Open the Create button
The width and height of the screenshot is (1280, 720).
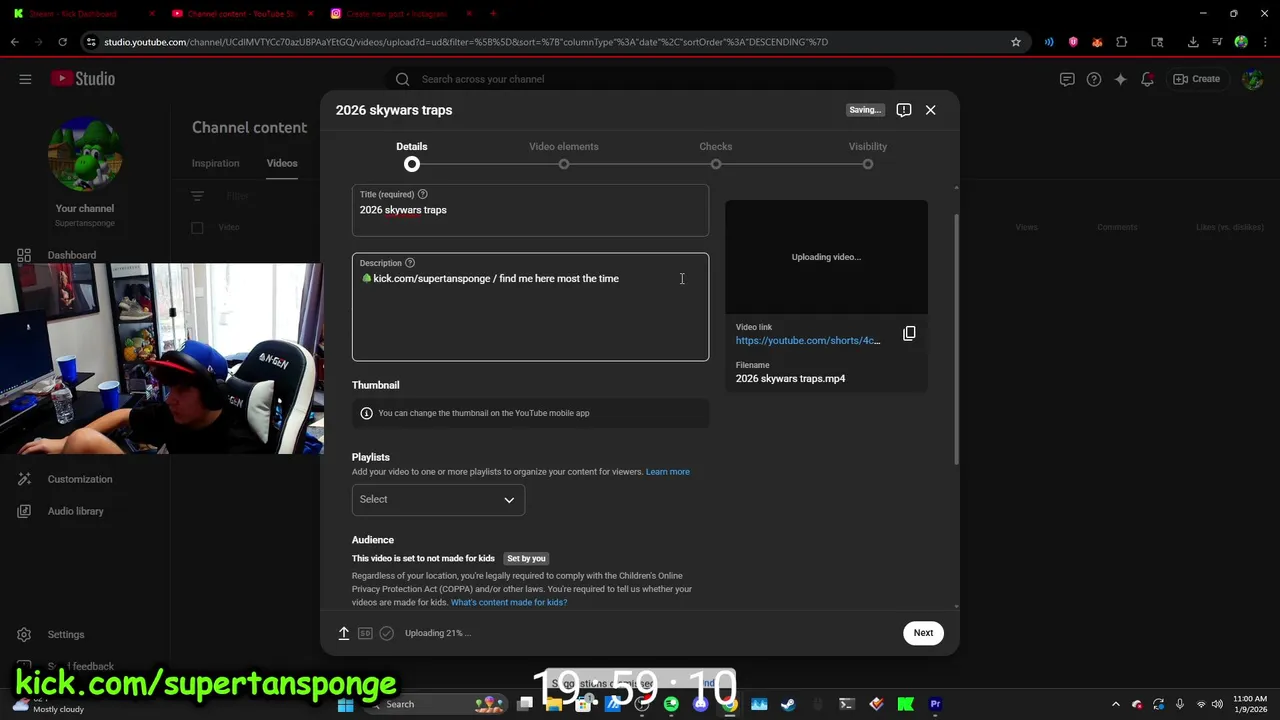pyautogui.click(x=1197, y=79)
